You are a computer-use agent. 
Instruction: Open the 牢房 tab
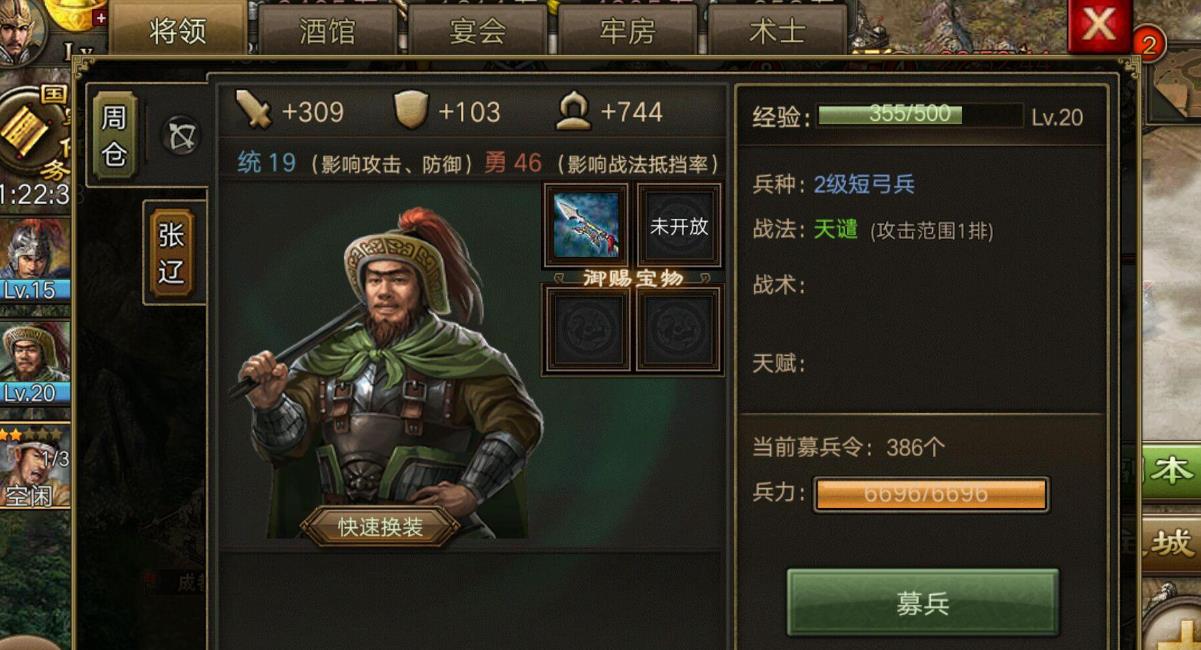pyautogui.click(x=628, y=30)
